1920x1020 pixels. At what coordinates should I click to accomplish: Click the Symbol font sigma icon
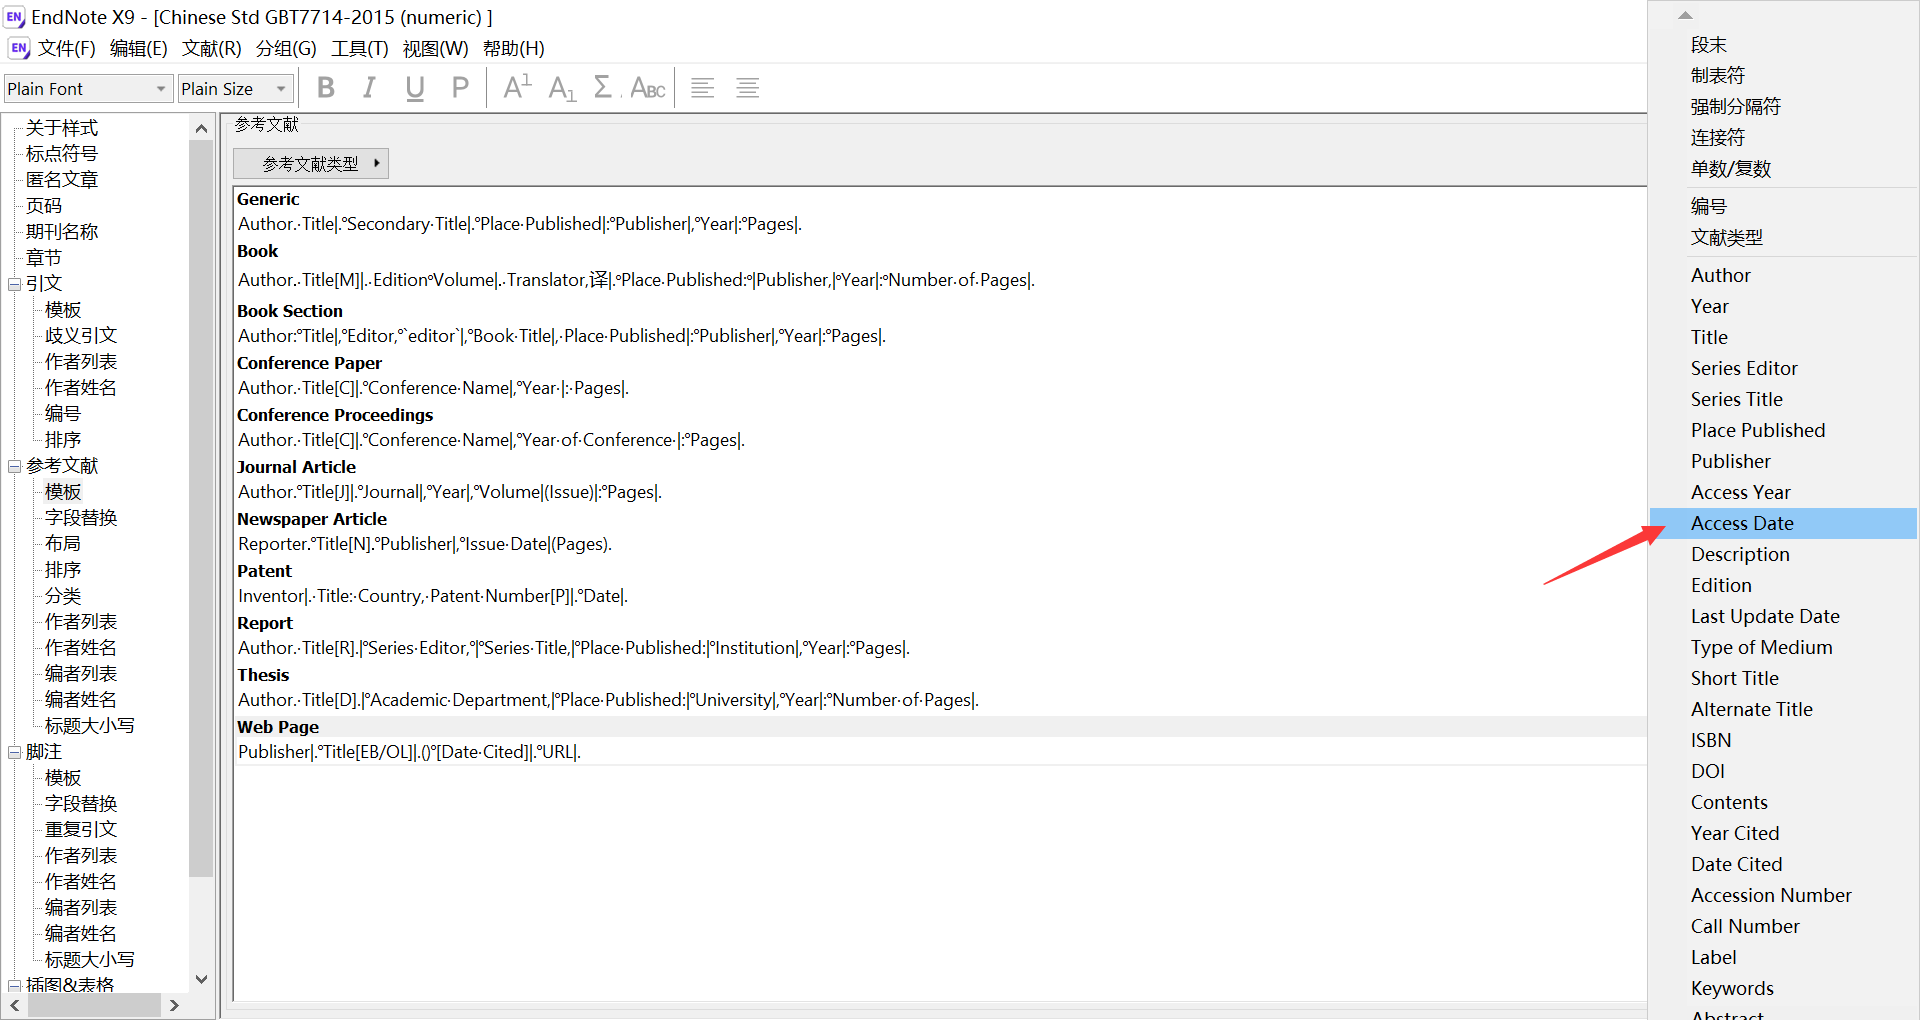(603, 88)
